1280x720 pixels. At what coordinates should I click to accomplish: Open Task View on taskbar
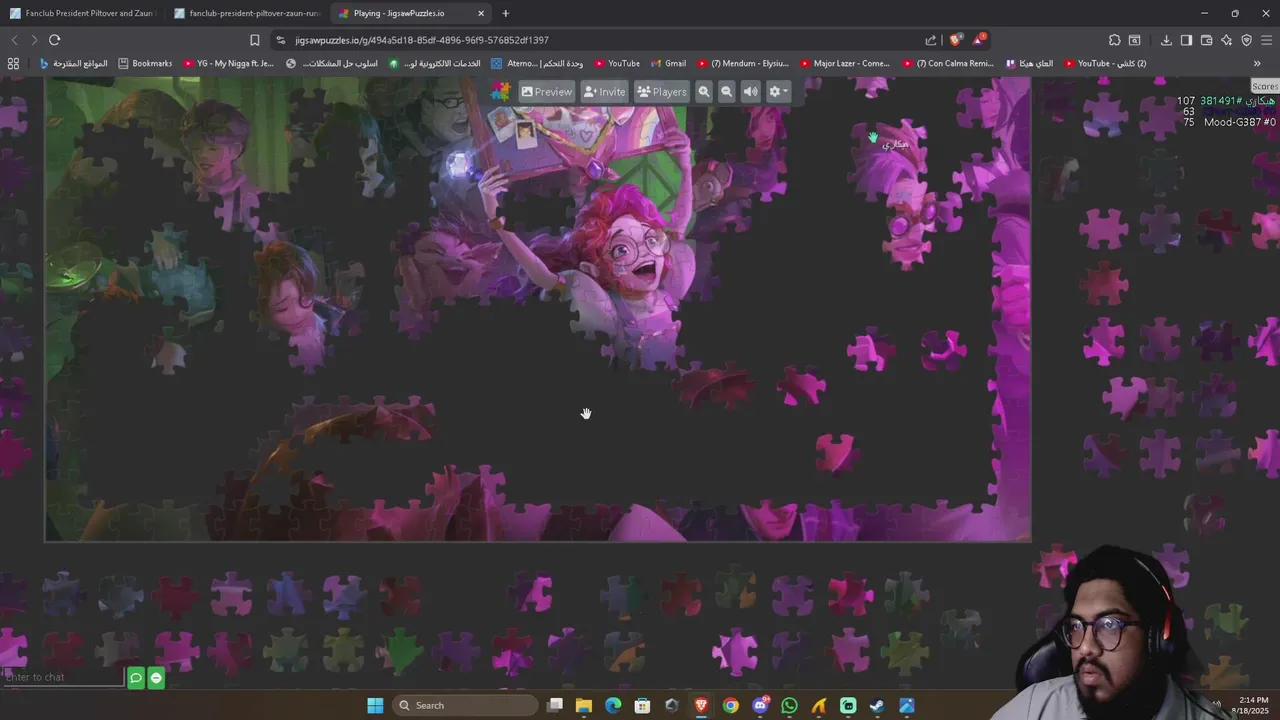coord(555,705)
